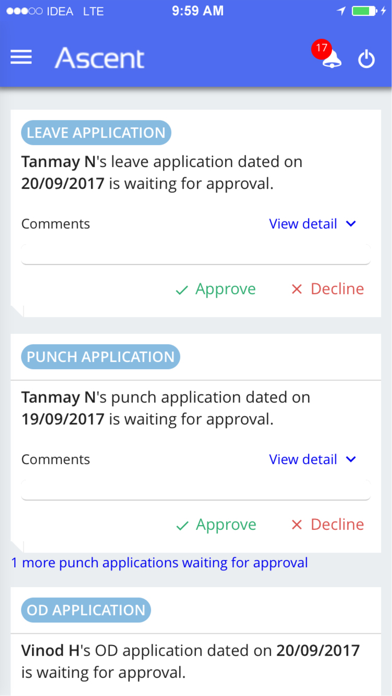Image resolution: width=392 pixels, height=696 pixels.
Task: Tap the Ascent app title
Action: click(x=99, y=58)
